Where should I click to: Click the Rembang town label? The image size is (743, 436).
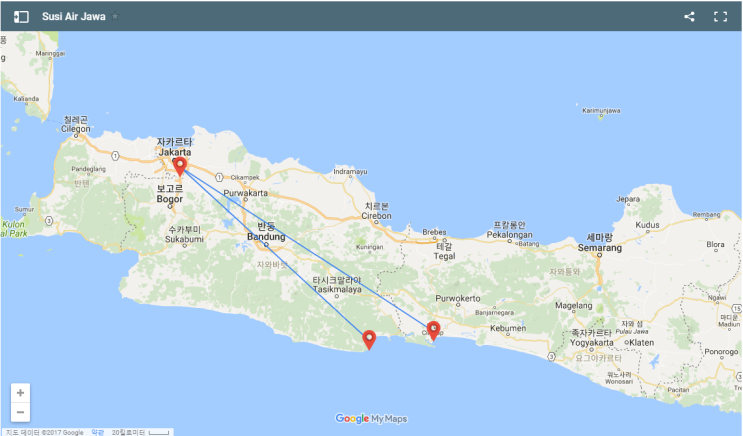(x=706, y=215)
